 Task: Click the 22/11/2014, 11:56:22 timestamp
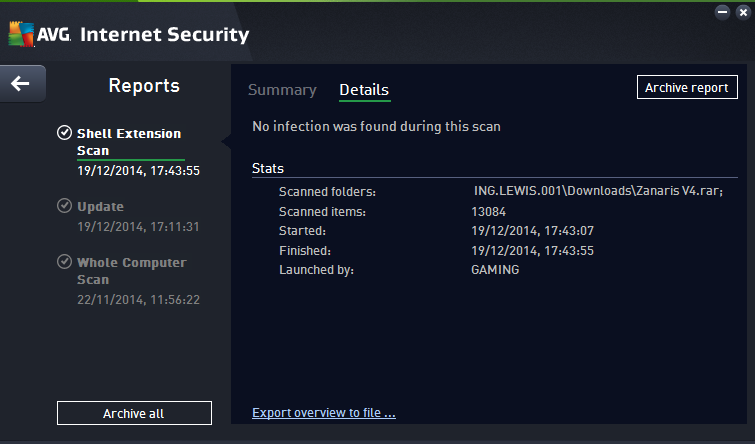(x=138, y=299)
